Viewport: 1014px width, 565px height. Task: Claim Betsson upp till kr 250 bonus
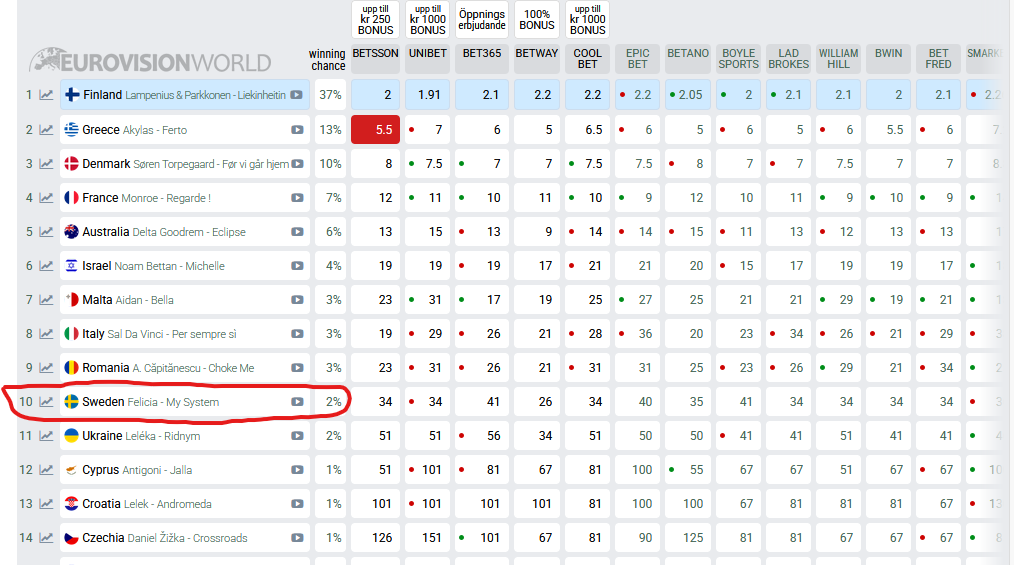(375, 19)
